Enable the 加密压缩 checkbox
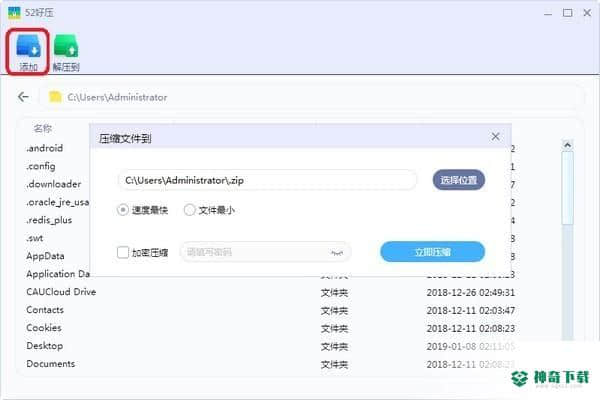Screen dimensions: 600x400 click(123, 252)
